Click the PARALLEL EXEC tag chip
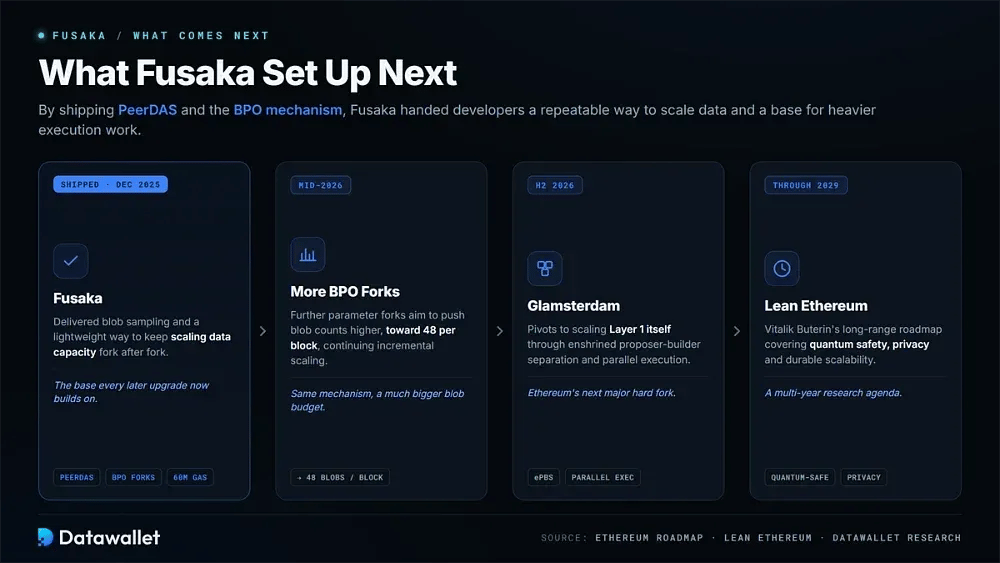 [x=603, y=478]
